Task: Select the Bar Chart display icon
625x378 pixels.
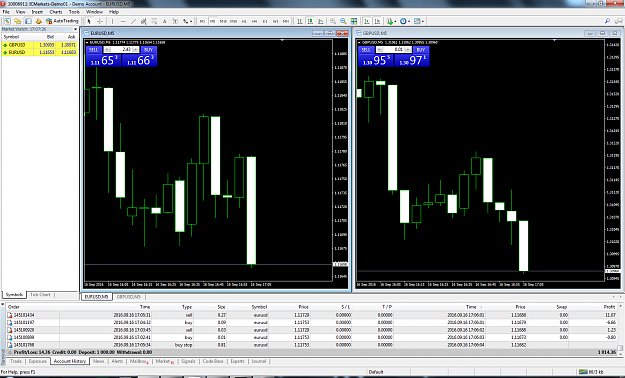Action: point(300,21)
